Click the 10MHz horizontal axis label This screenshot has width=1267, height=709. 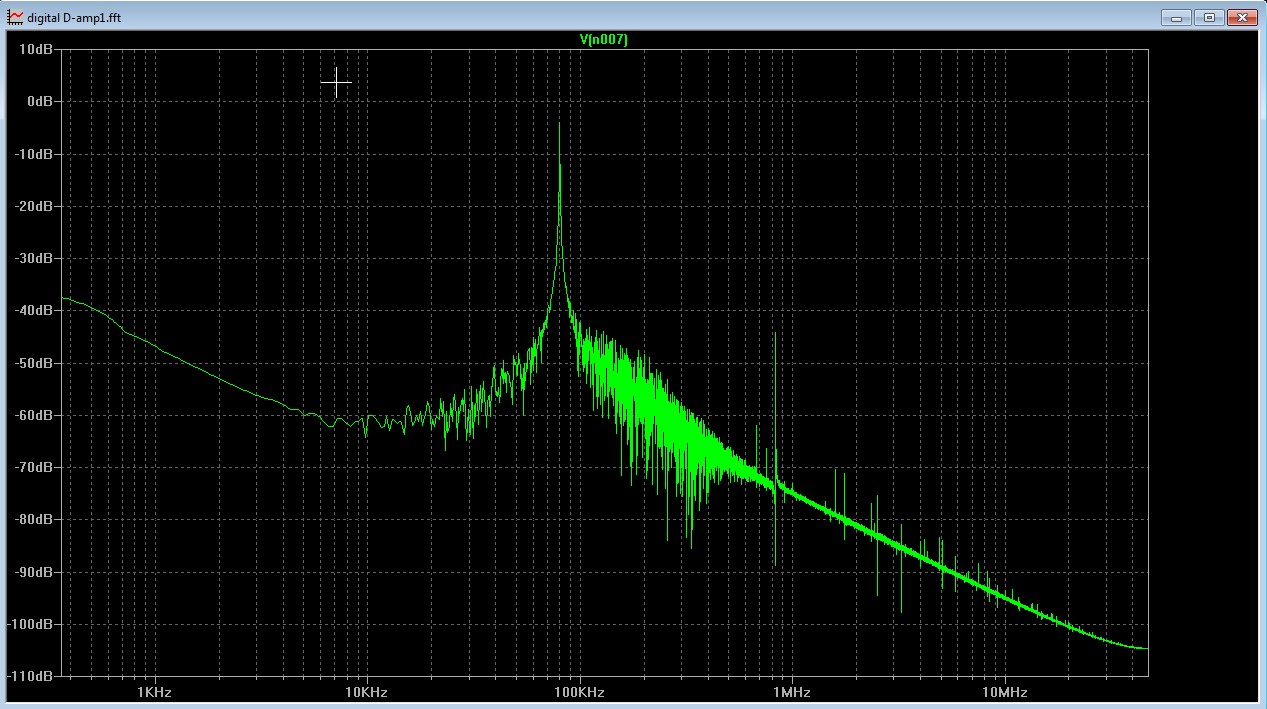[1004, 692]
